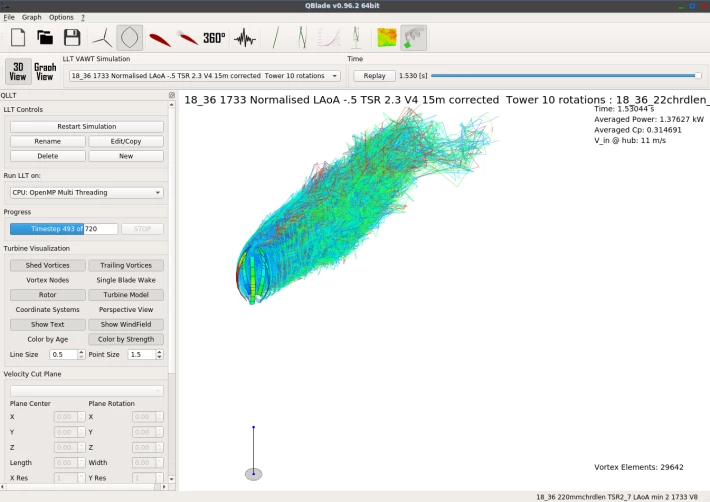Delete the current simulation
Screen dimensions: 710x502
coord(48,156)
